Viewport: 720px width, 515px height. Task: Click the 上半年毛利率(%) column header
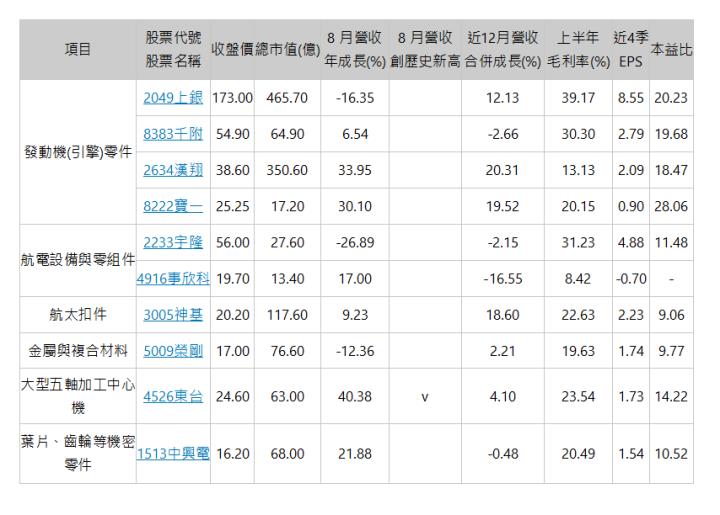tap(578, 49)
